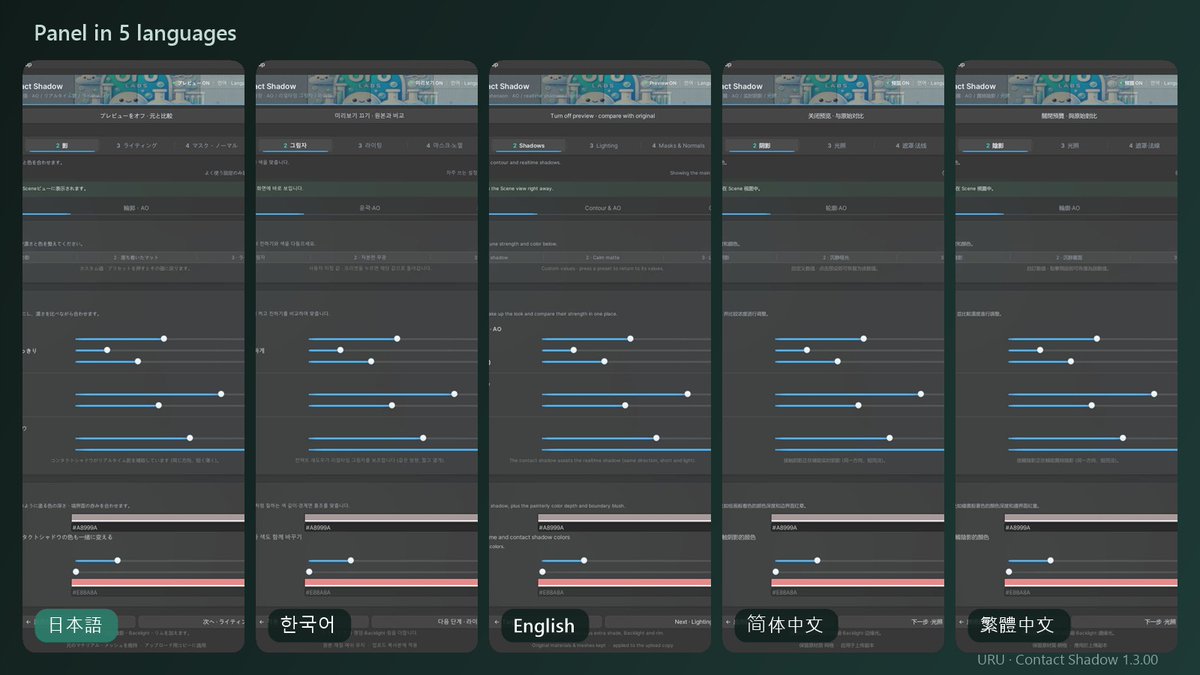Select the 'Contour & AO' sub-tab
Image resolution: width=1200 pixels, height=675 pixels.
tap(603, 208)
